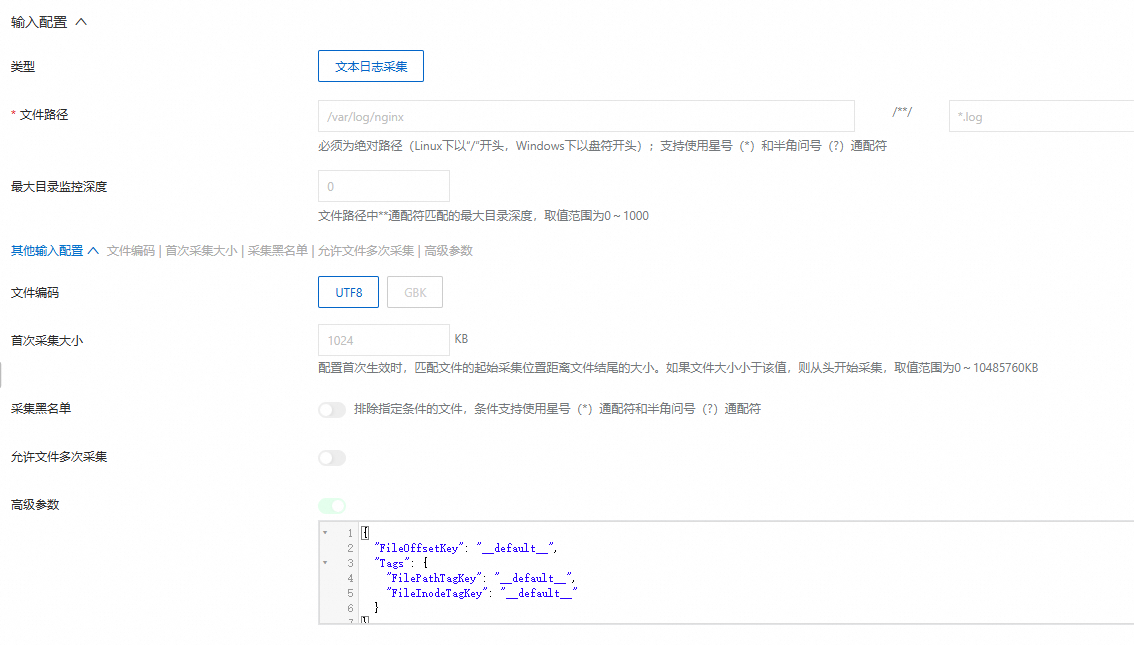Click the *.log filename pattern field

1040,116
